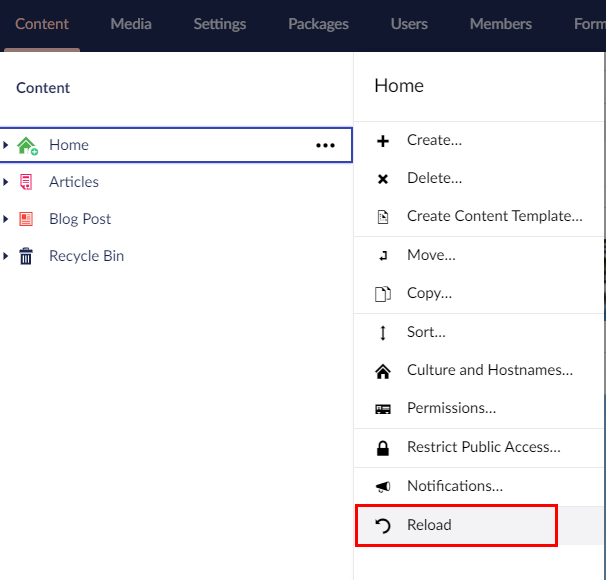Select Delete... in the Home menu
The width and height of the screenshot is (606, 580).
(x=434, y=179)
